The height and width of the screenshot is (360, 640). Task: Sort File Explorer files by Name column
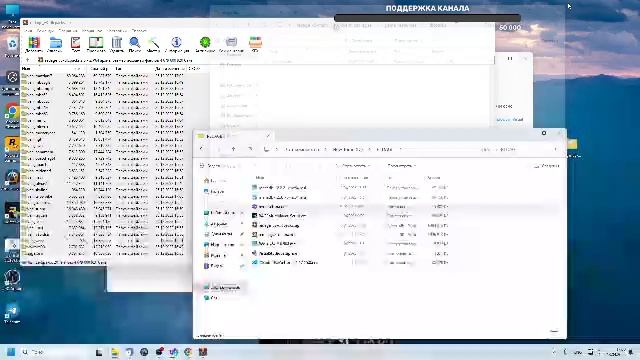[260, 178]
